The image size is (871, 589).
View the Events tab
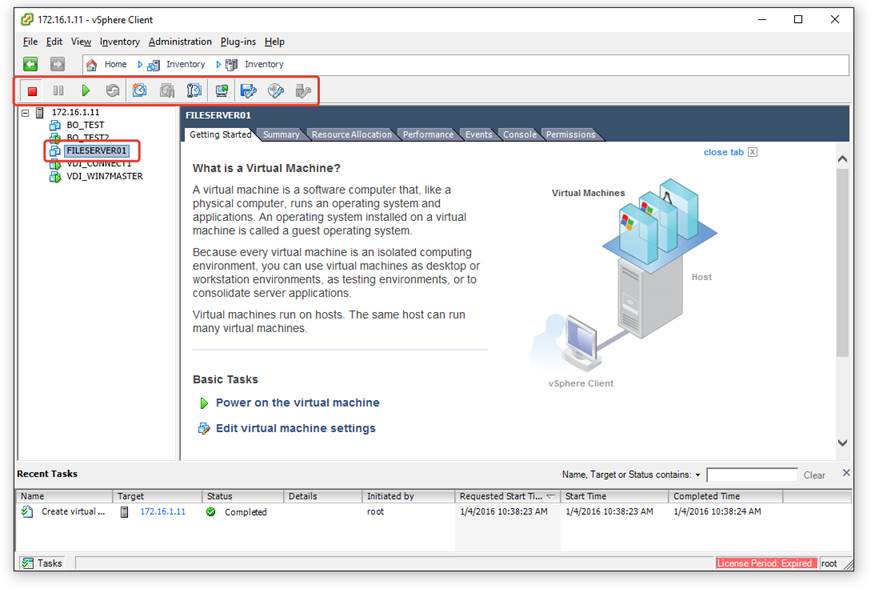pos(478,134)
